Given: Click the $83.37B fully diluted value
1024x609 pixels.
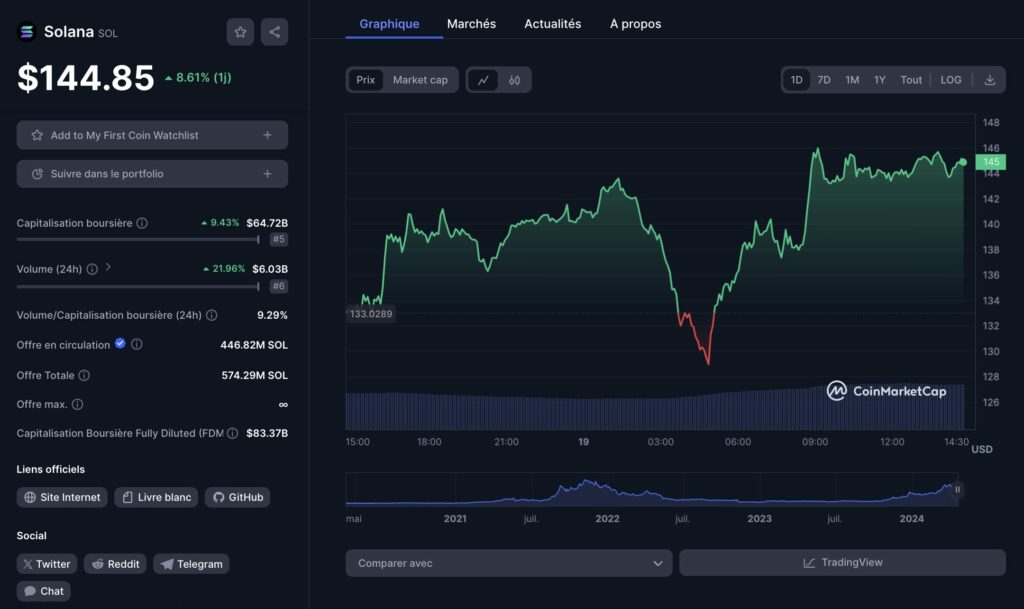Looking at the screenshot, I should [x=267, y=433].
